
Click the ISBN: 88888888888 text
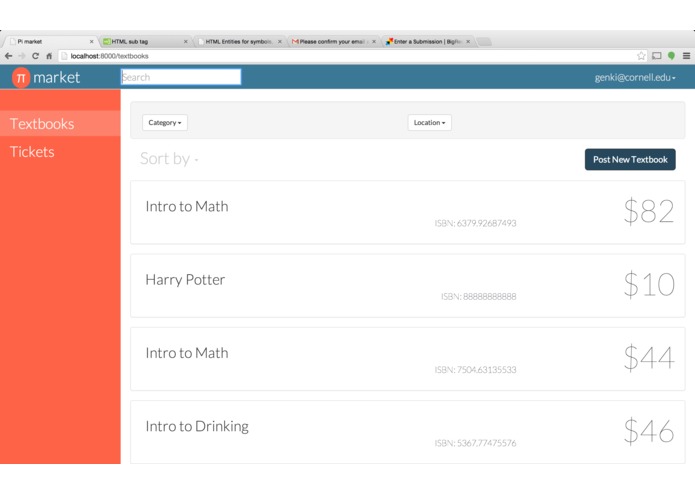point(478,296)
